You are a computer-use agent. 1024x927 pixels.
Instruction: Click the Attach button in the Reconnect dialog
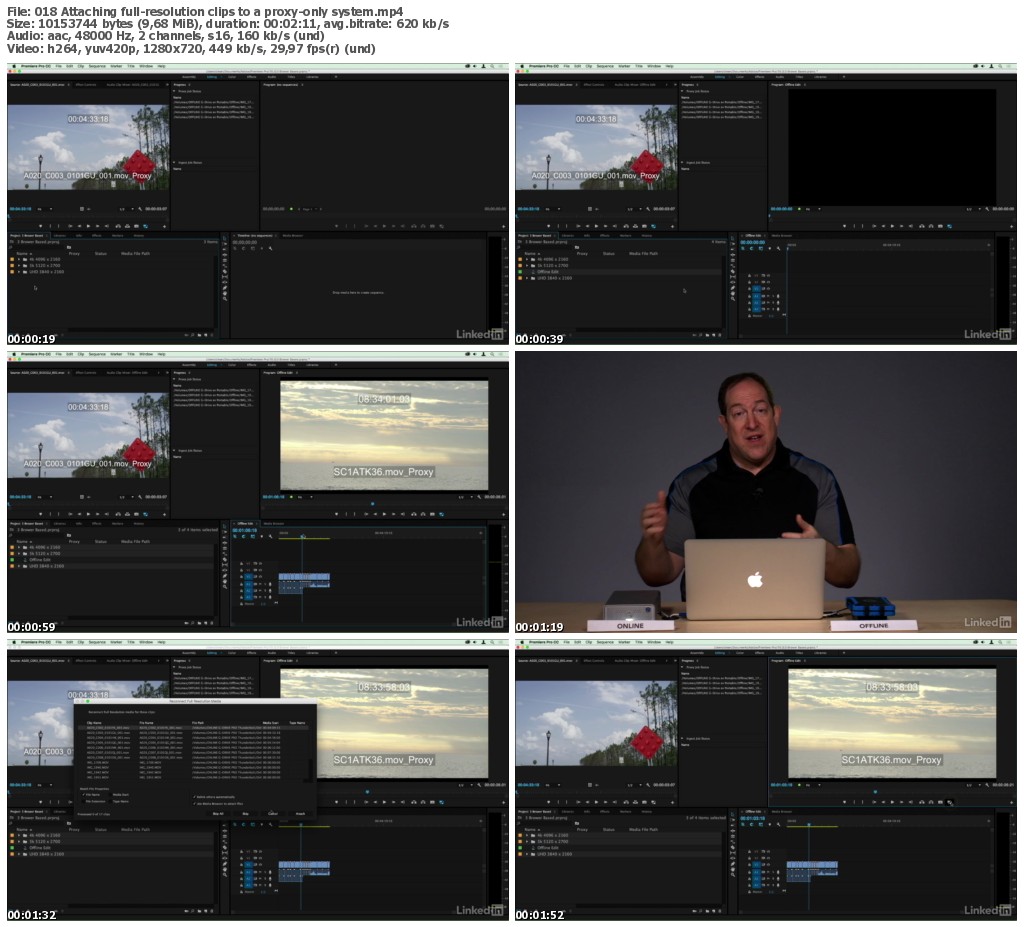[x=300, y=813]
